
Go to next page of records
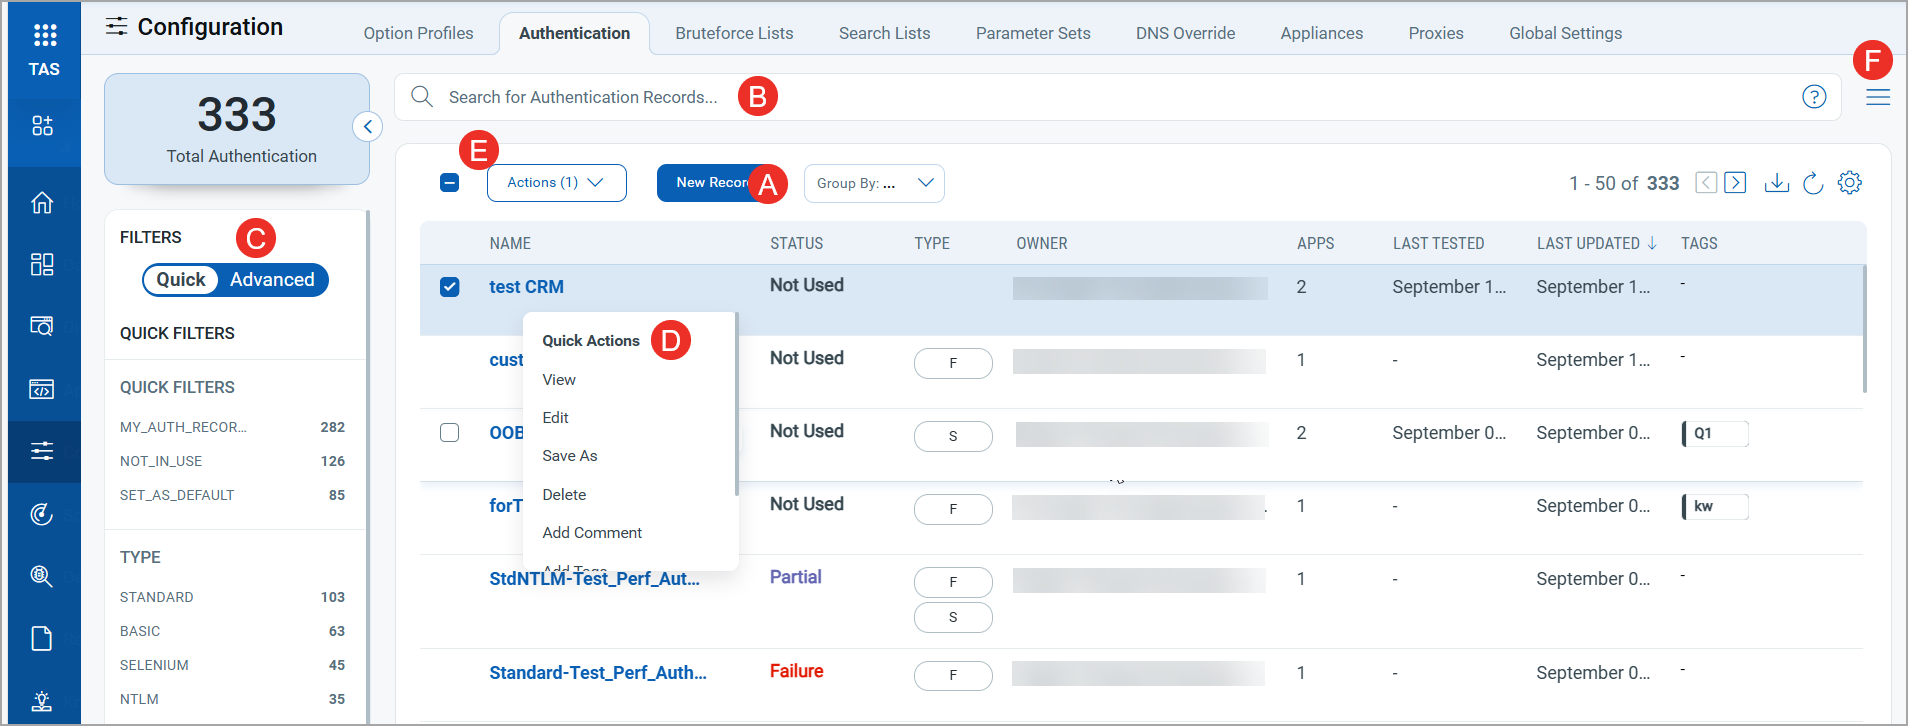click(1735, 183)
